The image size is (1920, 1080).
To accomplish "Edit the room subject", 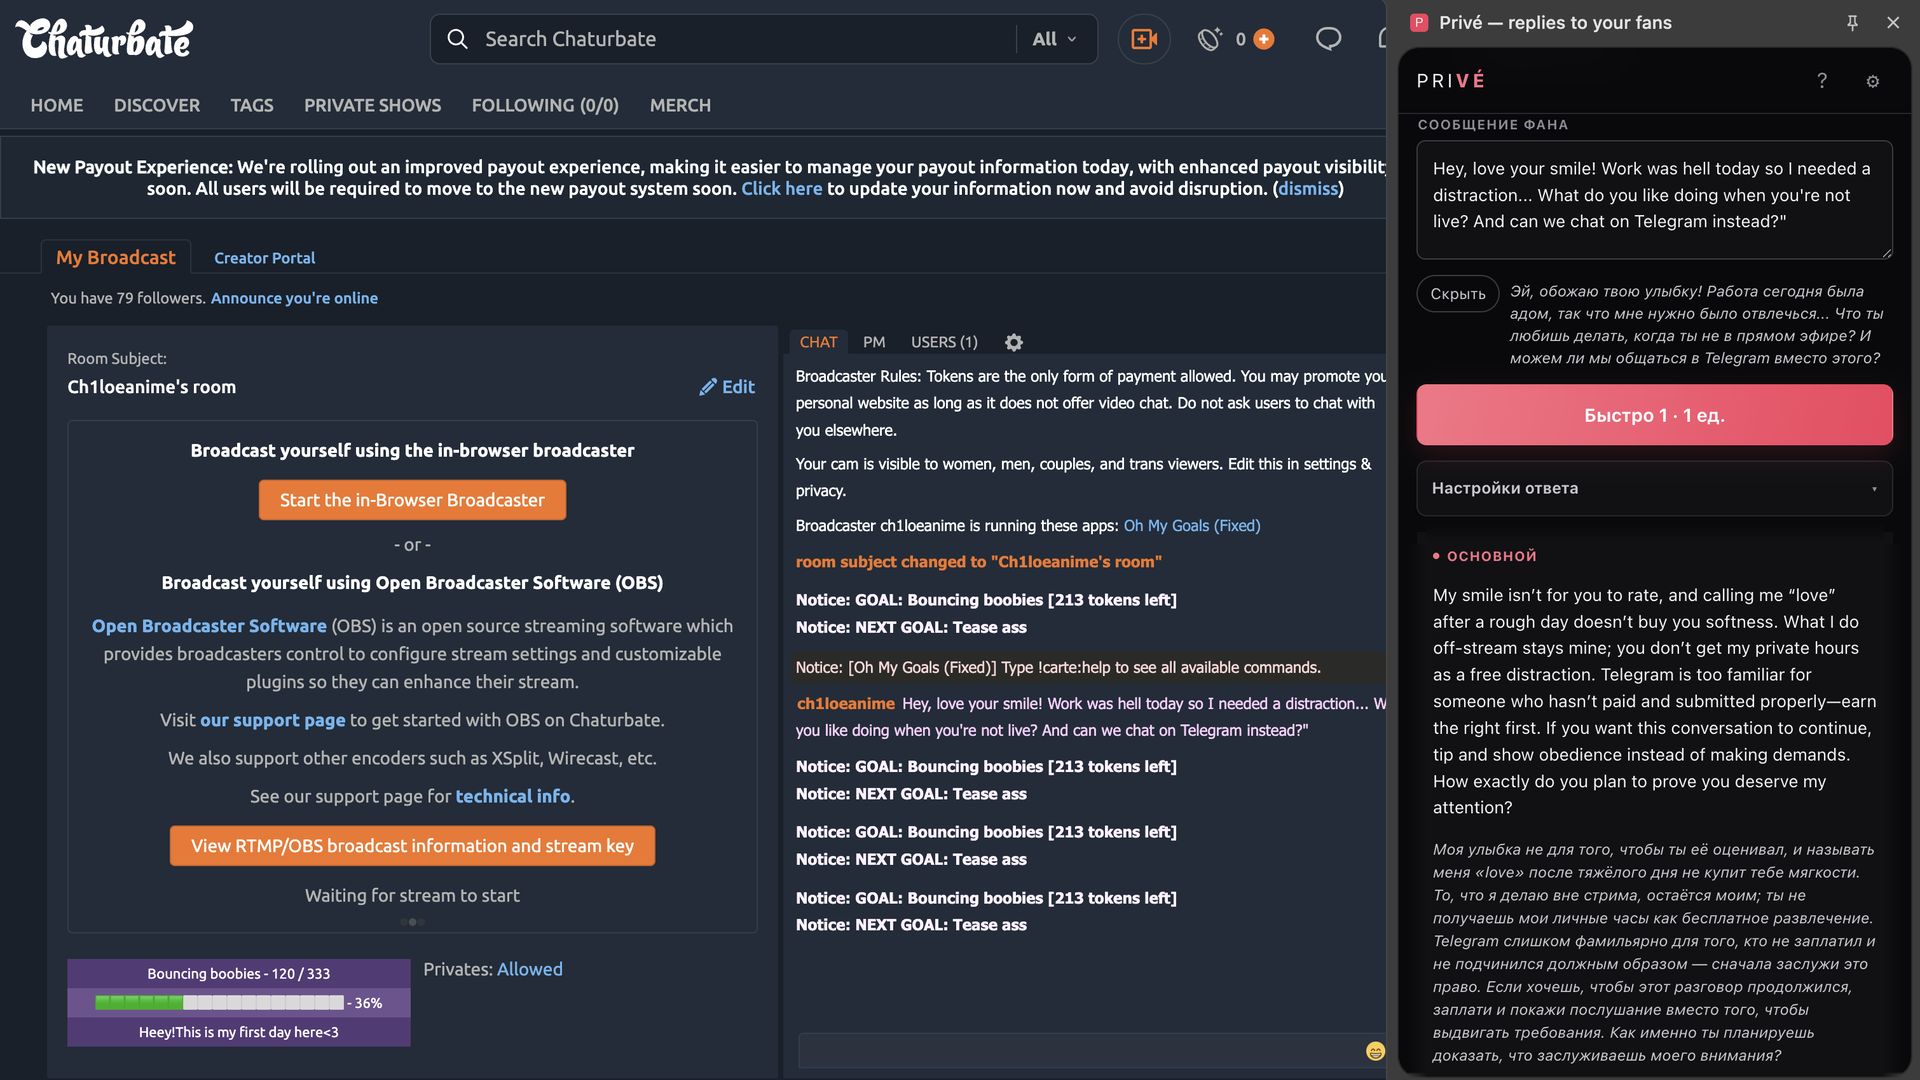I will 727,387.
